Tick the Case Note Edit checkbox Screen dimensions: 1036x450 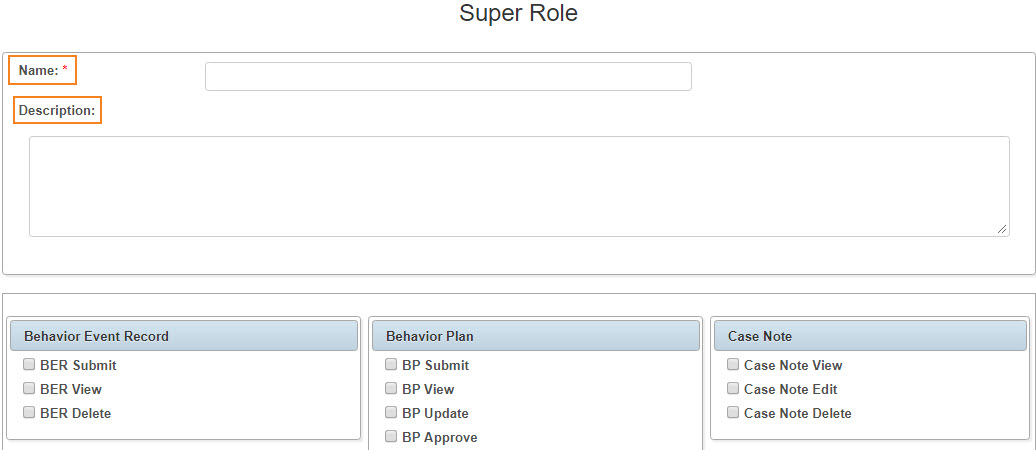pos(733,389)
